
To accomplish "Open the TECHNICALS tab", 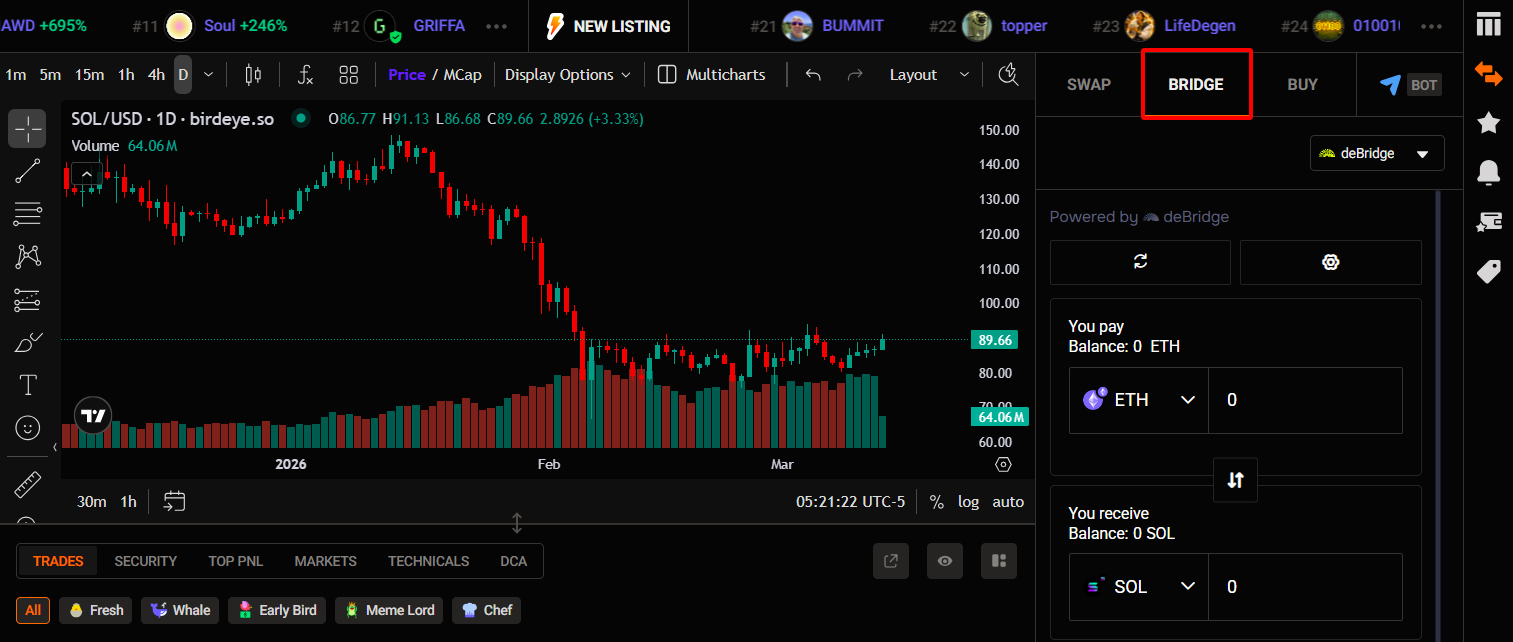I will 428,561.
